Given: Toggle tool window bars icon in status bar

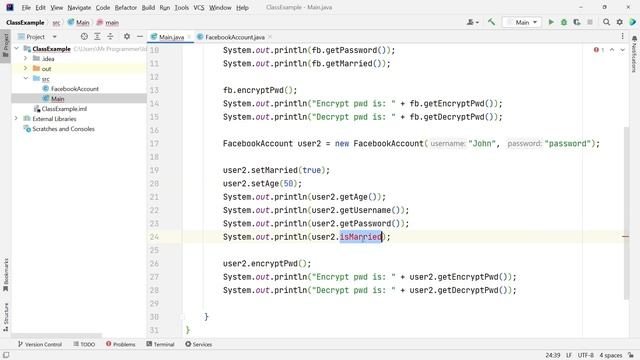Looking at the screenshot, I should tap(6, 355).
